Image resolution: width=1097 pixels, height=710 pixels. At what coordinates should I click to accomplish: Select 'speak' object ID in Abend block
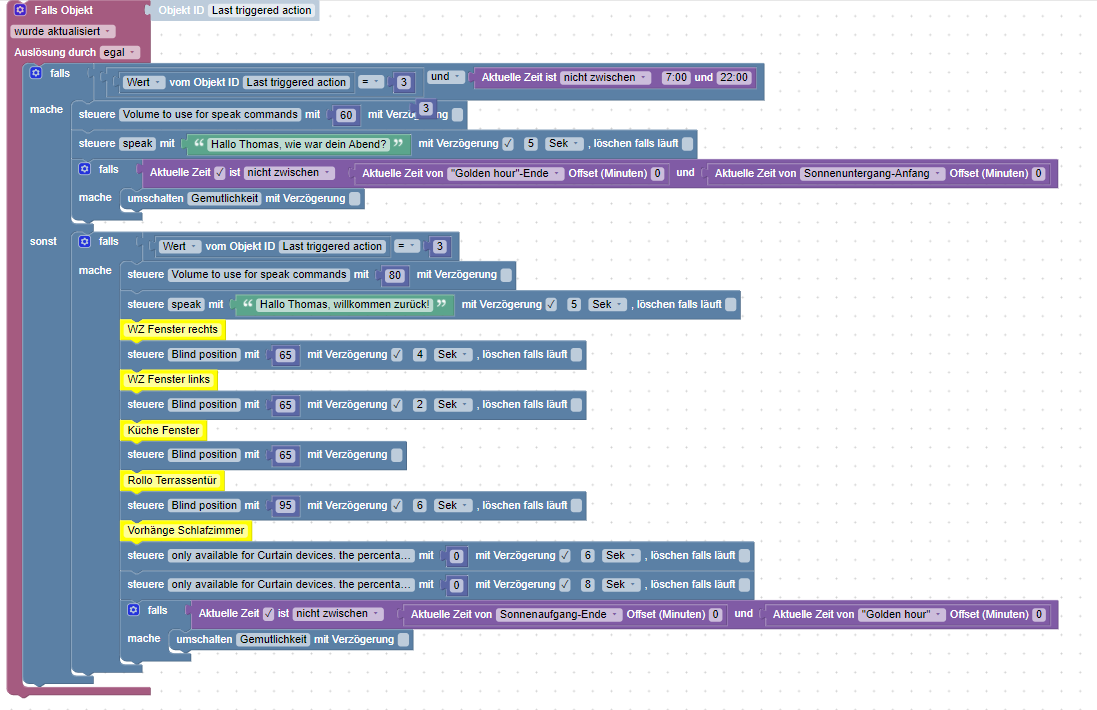click(137, 143)
